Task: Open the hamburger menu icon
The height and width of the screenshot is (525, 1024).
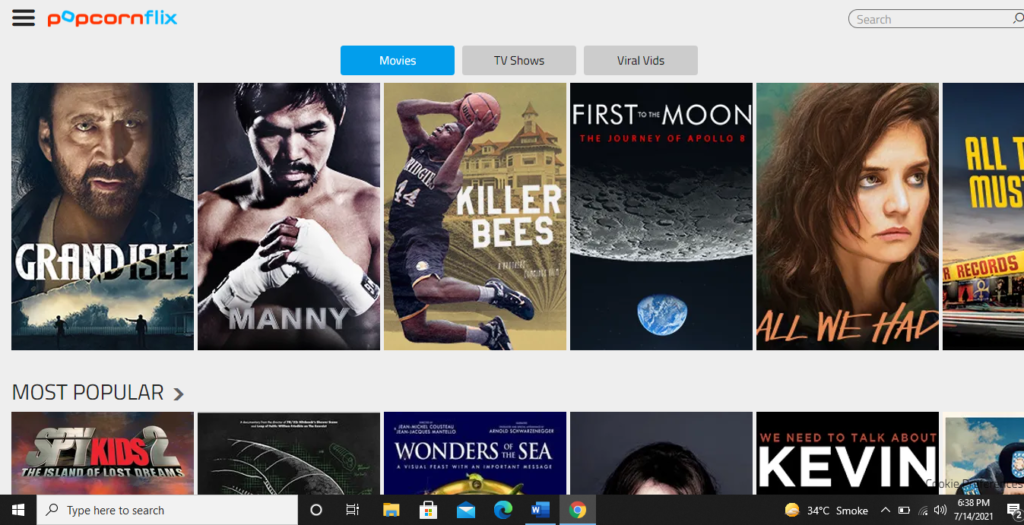Action: [24, 18]
